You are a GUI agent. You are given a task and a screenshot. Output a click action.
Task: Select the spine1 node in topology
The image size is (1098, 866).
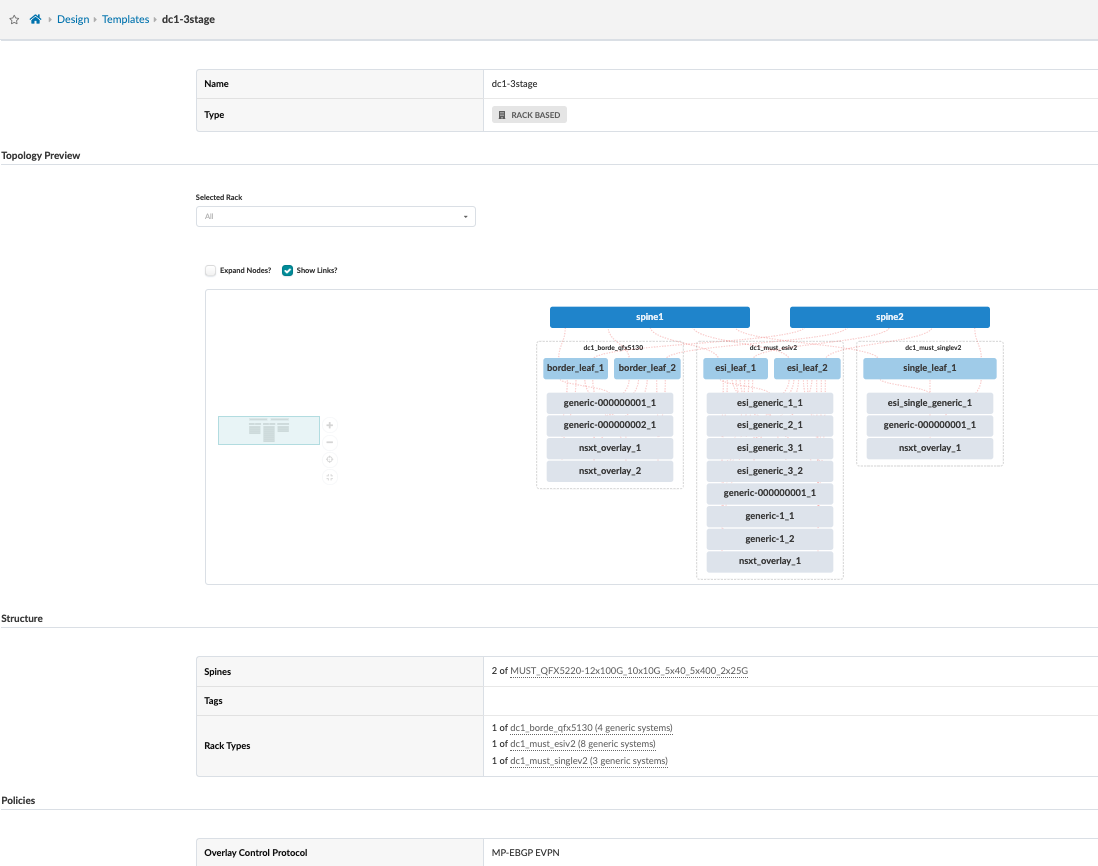[x=649, y=317]
